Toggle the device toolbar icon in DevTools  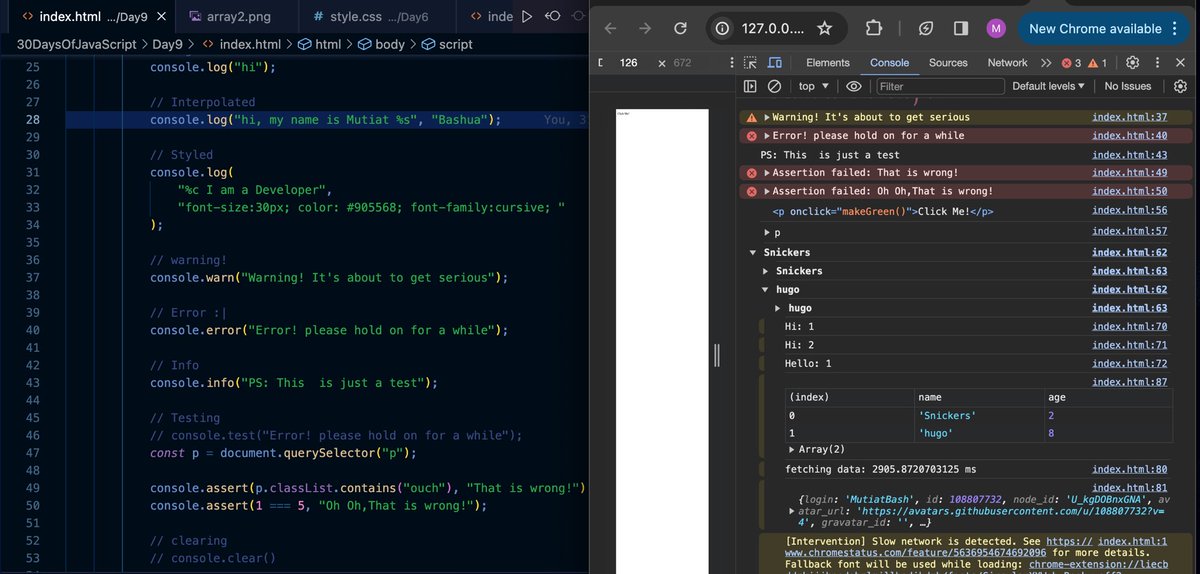[x=776, y=63]
